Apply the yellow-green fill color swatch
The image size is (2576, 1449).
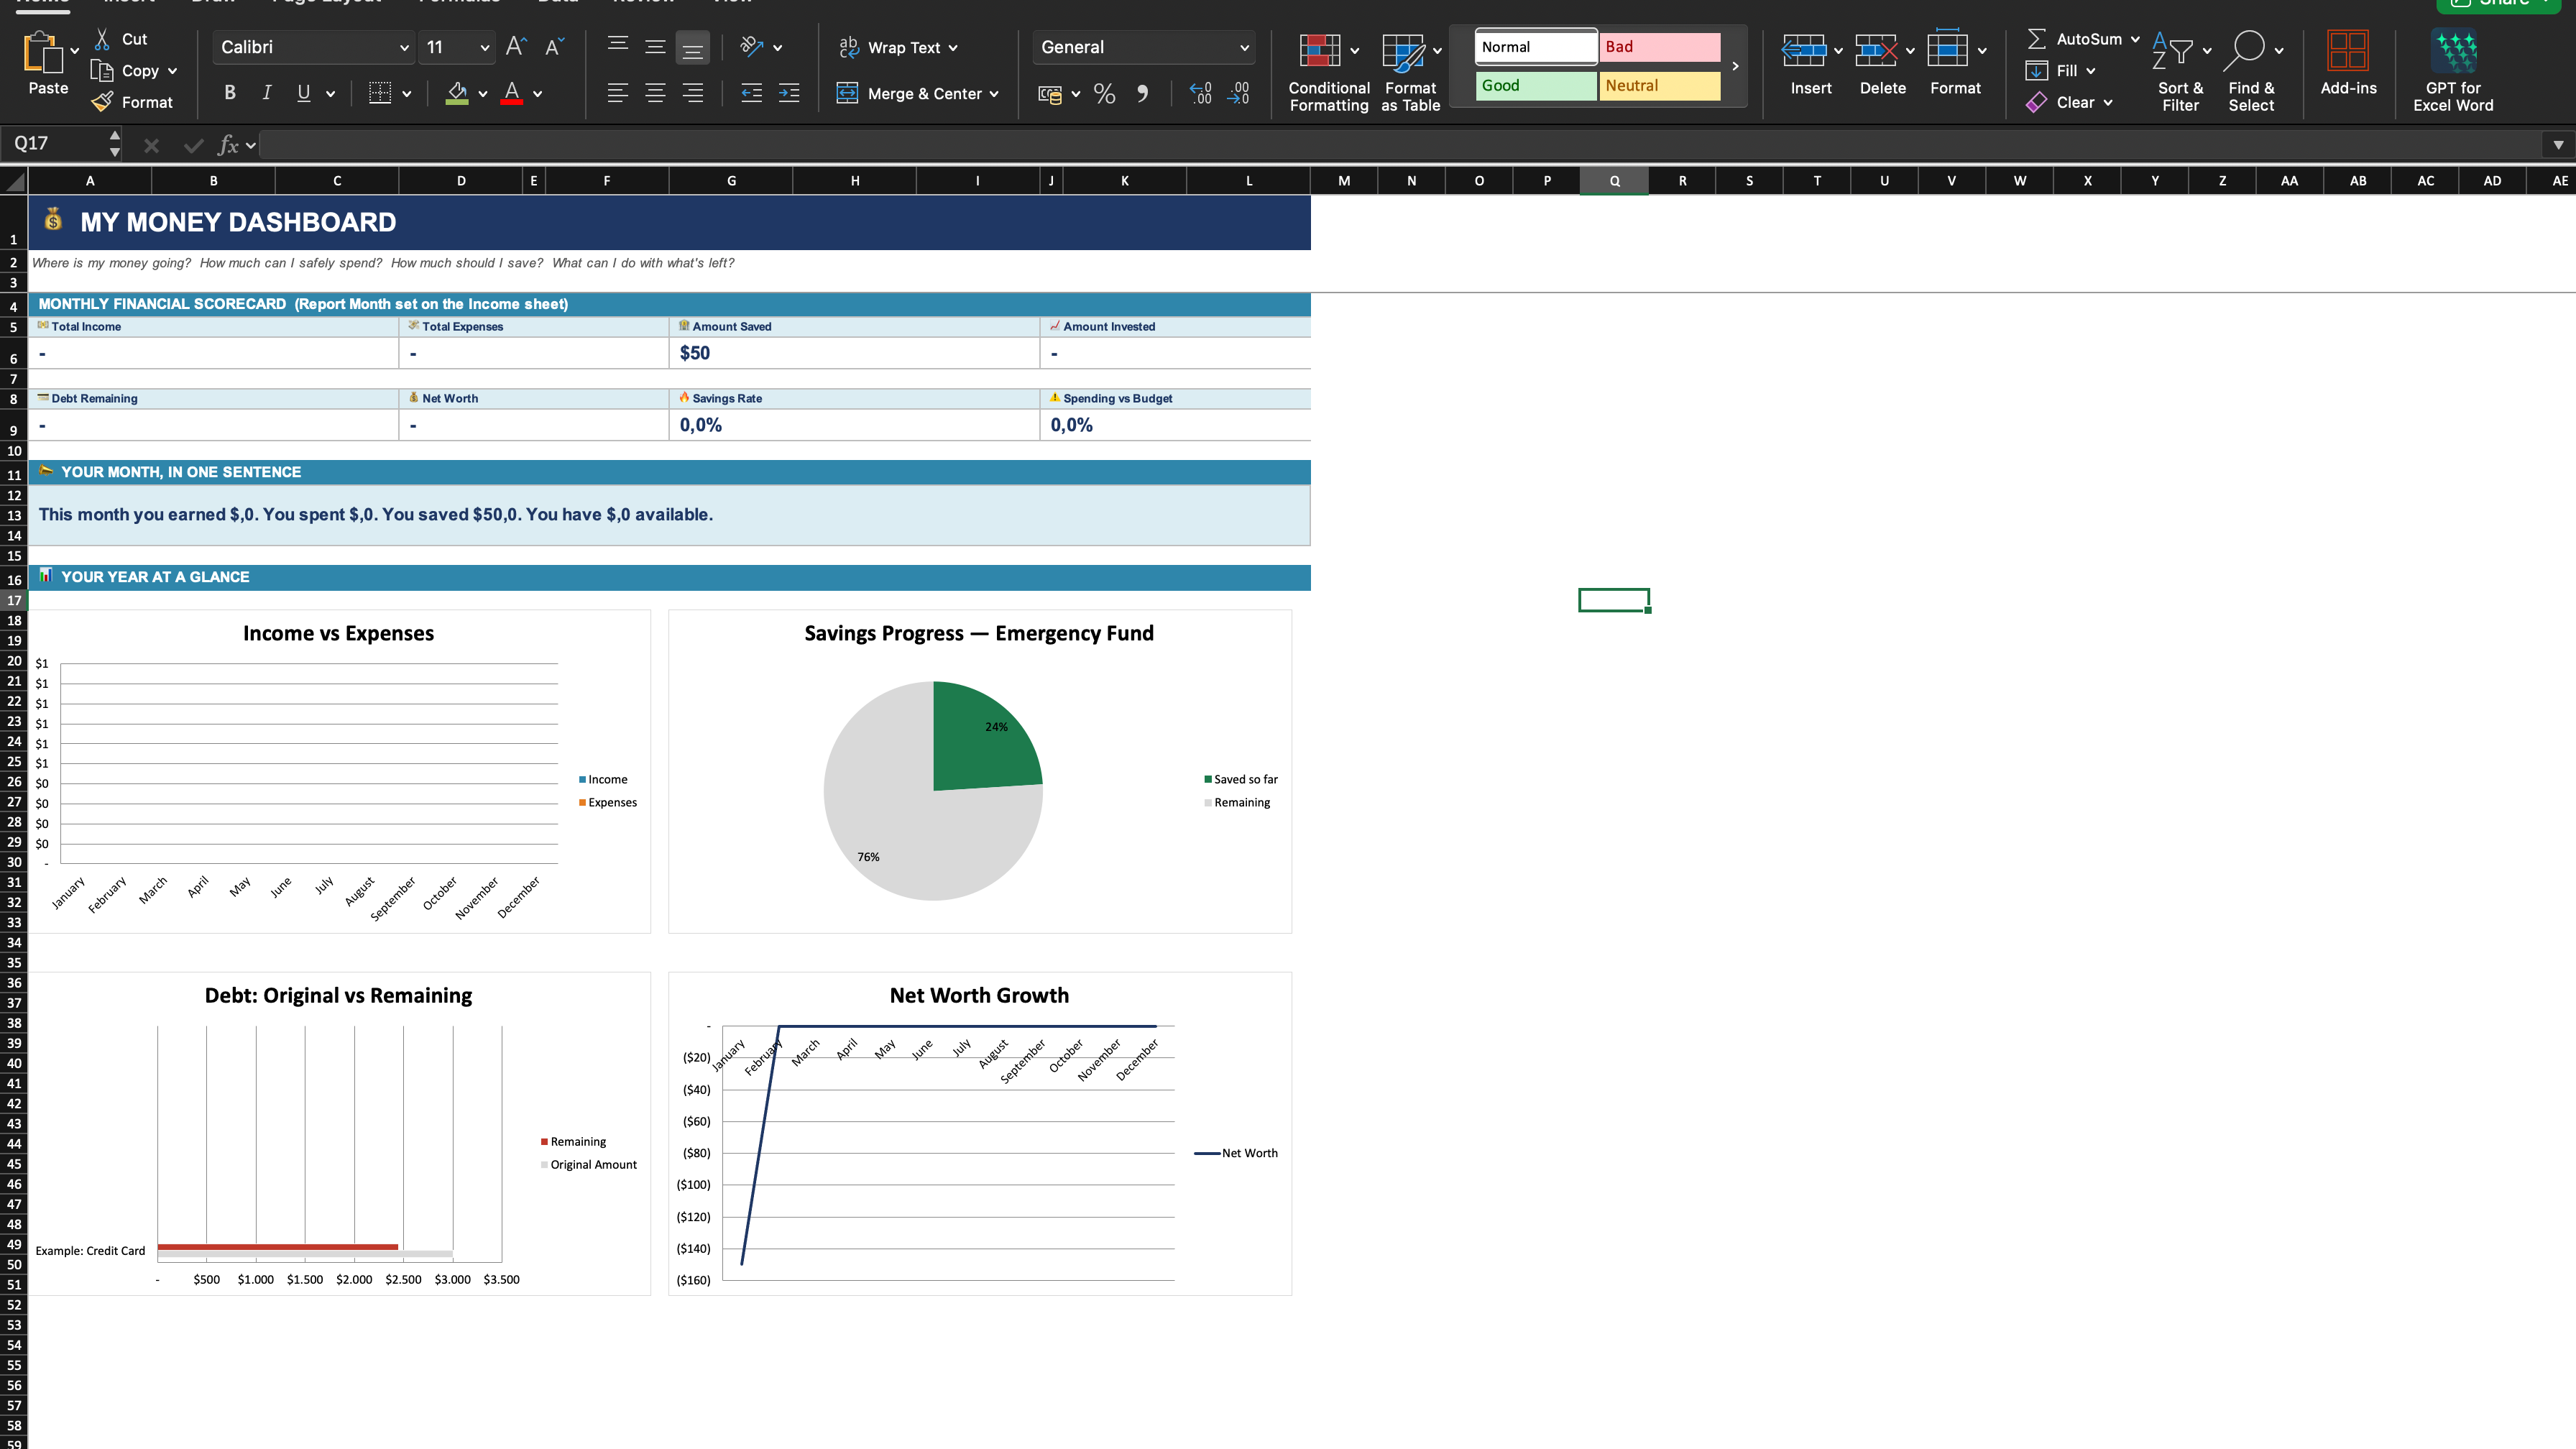tap(457, 93)
